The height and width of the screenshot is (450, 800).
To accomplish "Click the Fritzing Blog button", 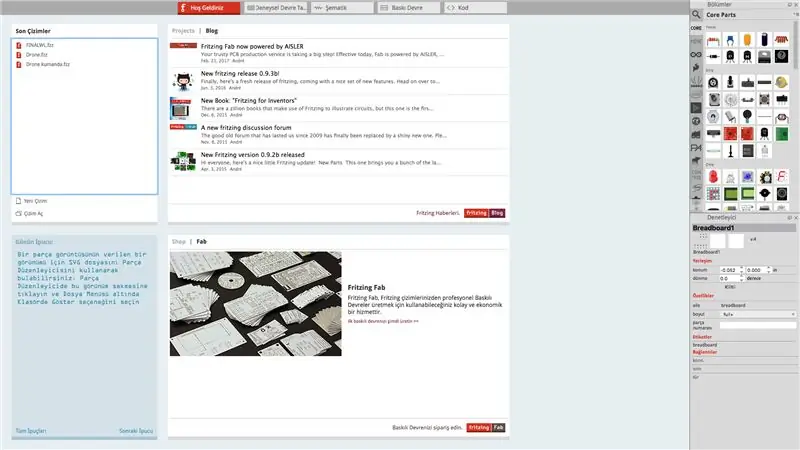I will click(484, 213).
